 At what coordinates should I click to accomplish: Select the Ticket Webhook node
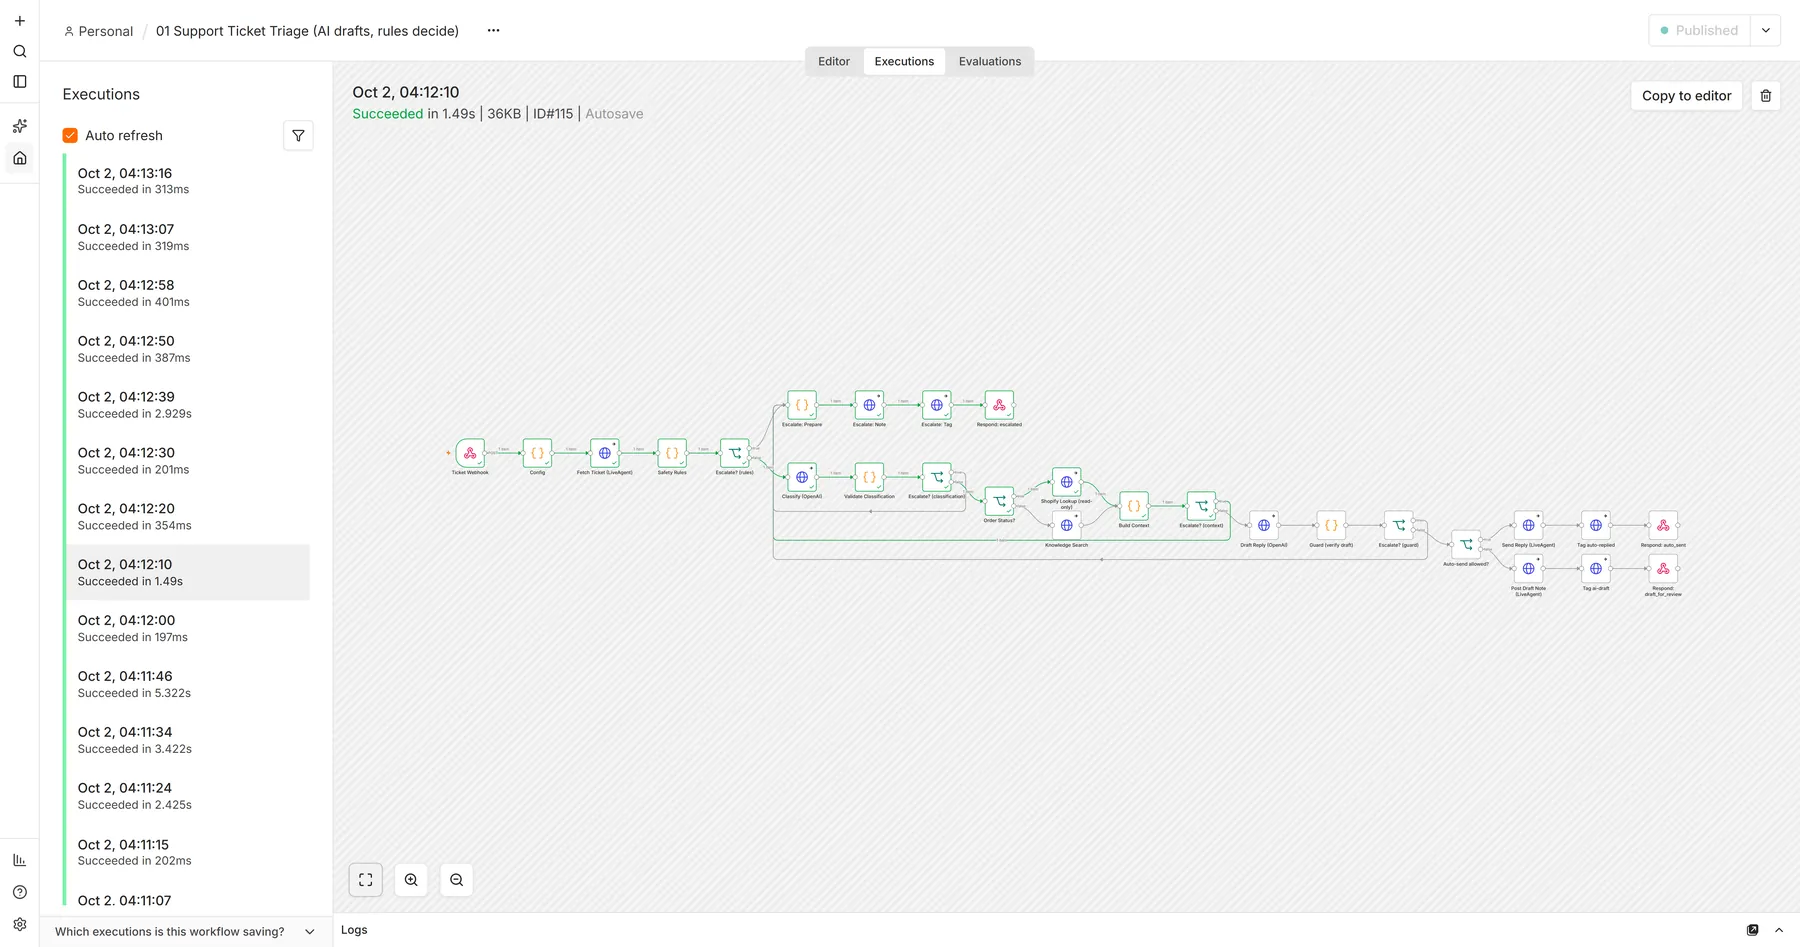(470, 453)
